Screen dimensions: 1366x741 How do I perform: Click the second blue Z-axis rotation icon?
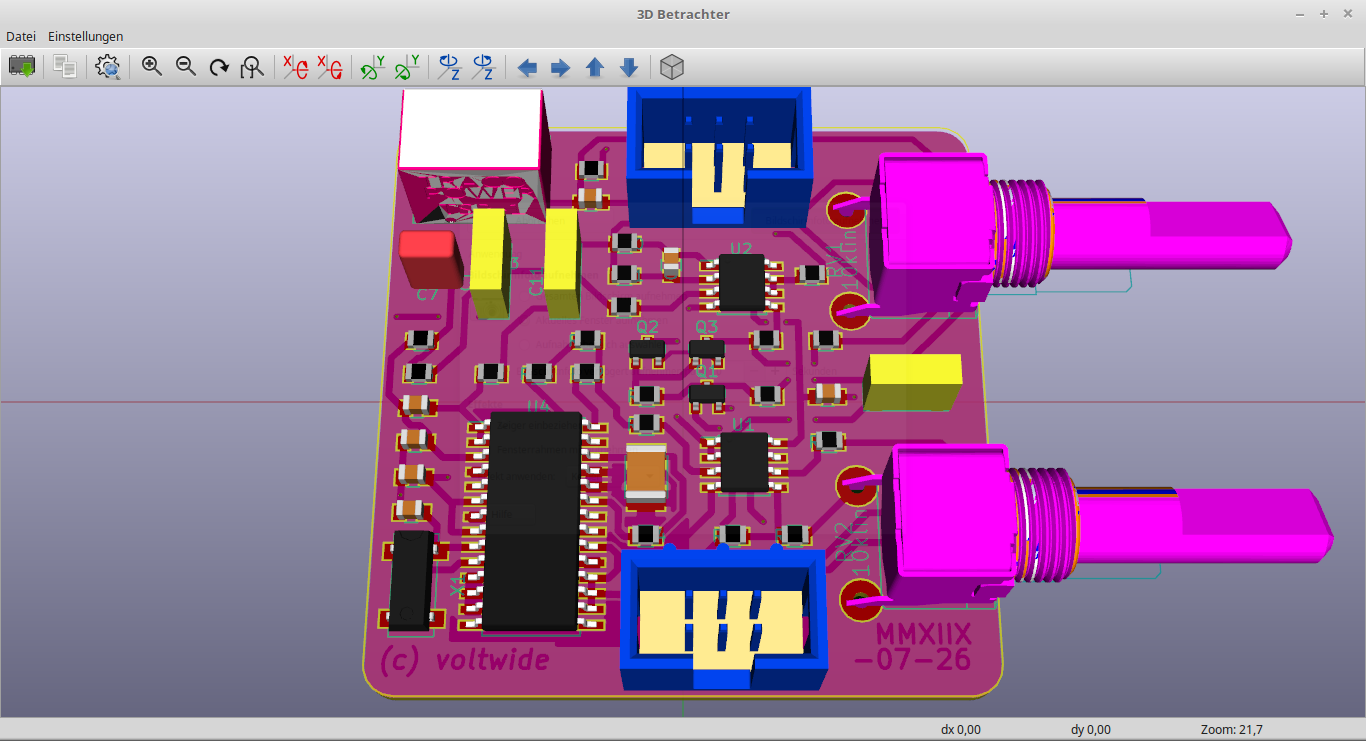point(483,67)
